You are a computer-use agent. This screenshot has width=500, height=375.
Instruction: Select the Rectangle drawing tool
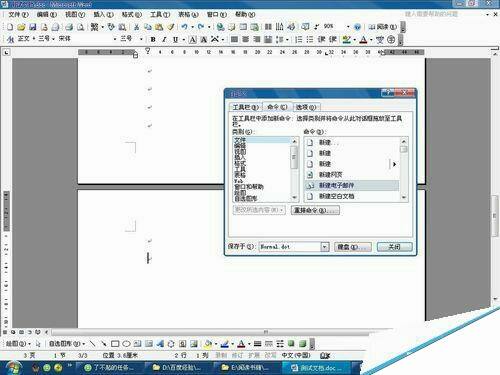click(x=115, y=343)
